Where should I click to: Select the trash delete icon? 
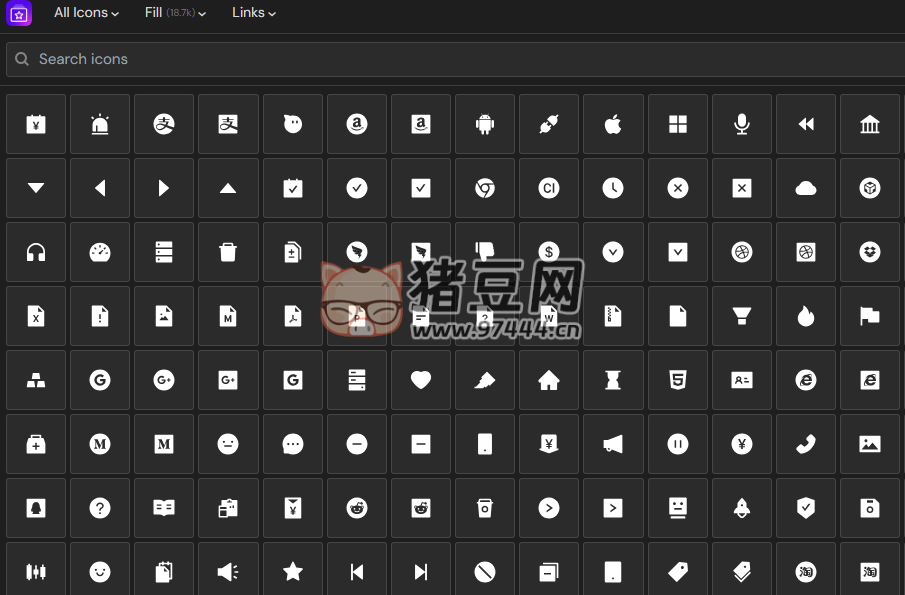pyautogui.click(x=228, y=252)
